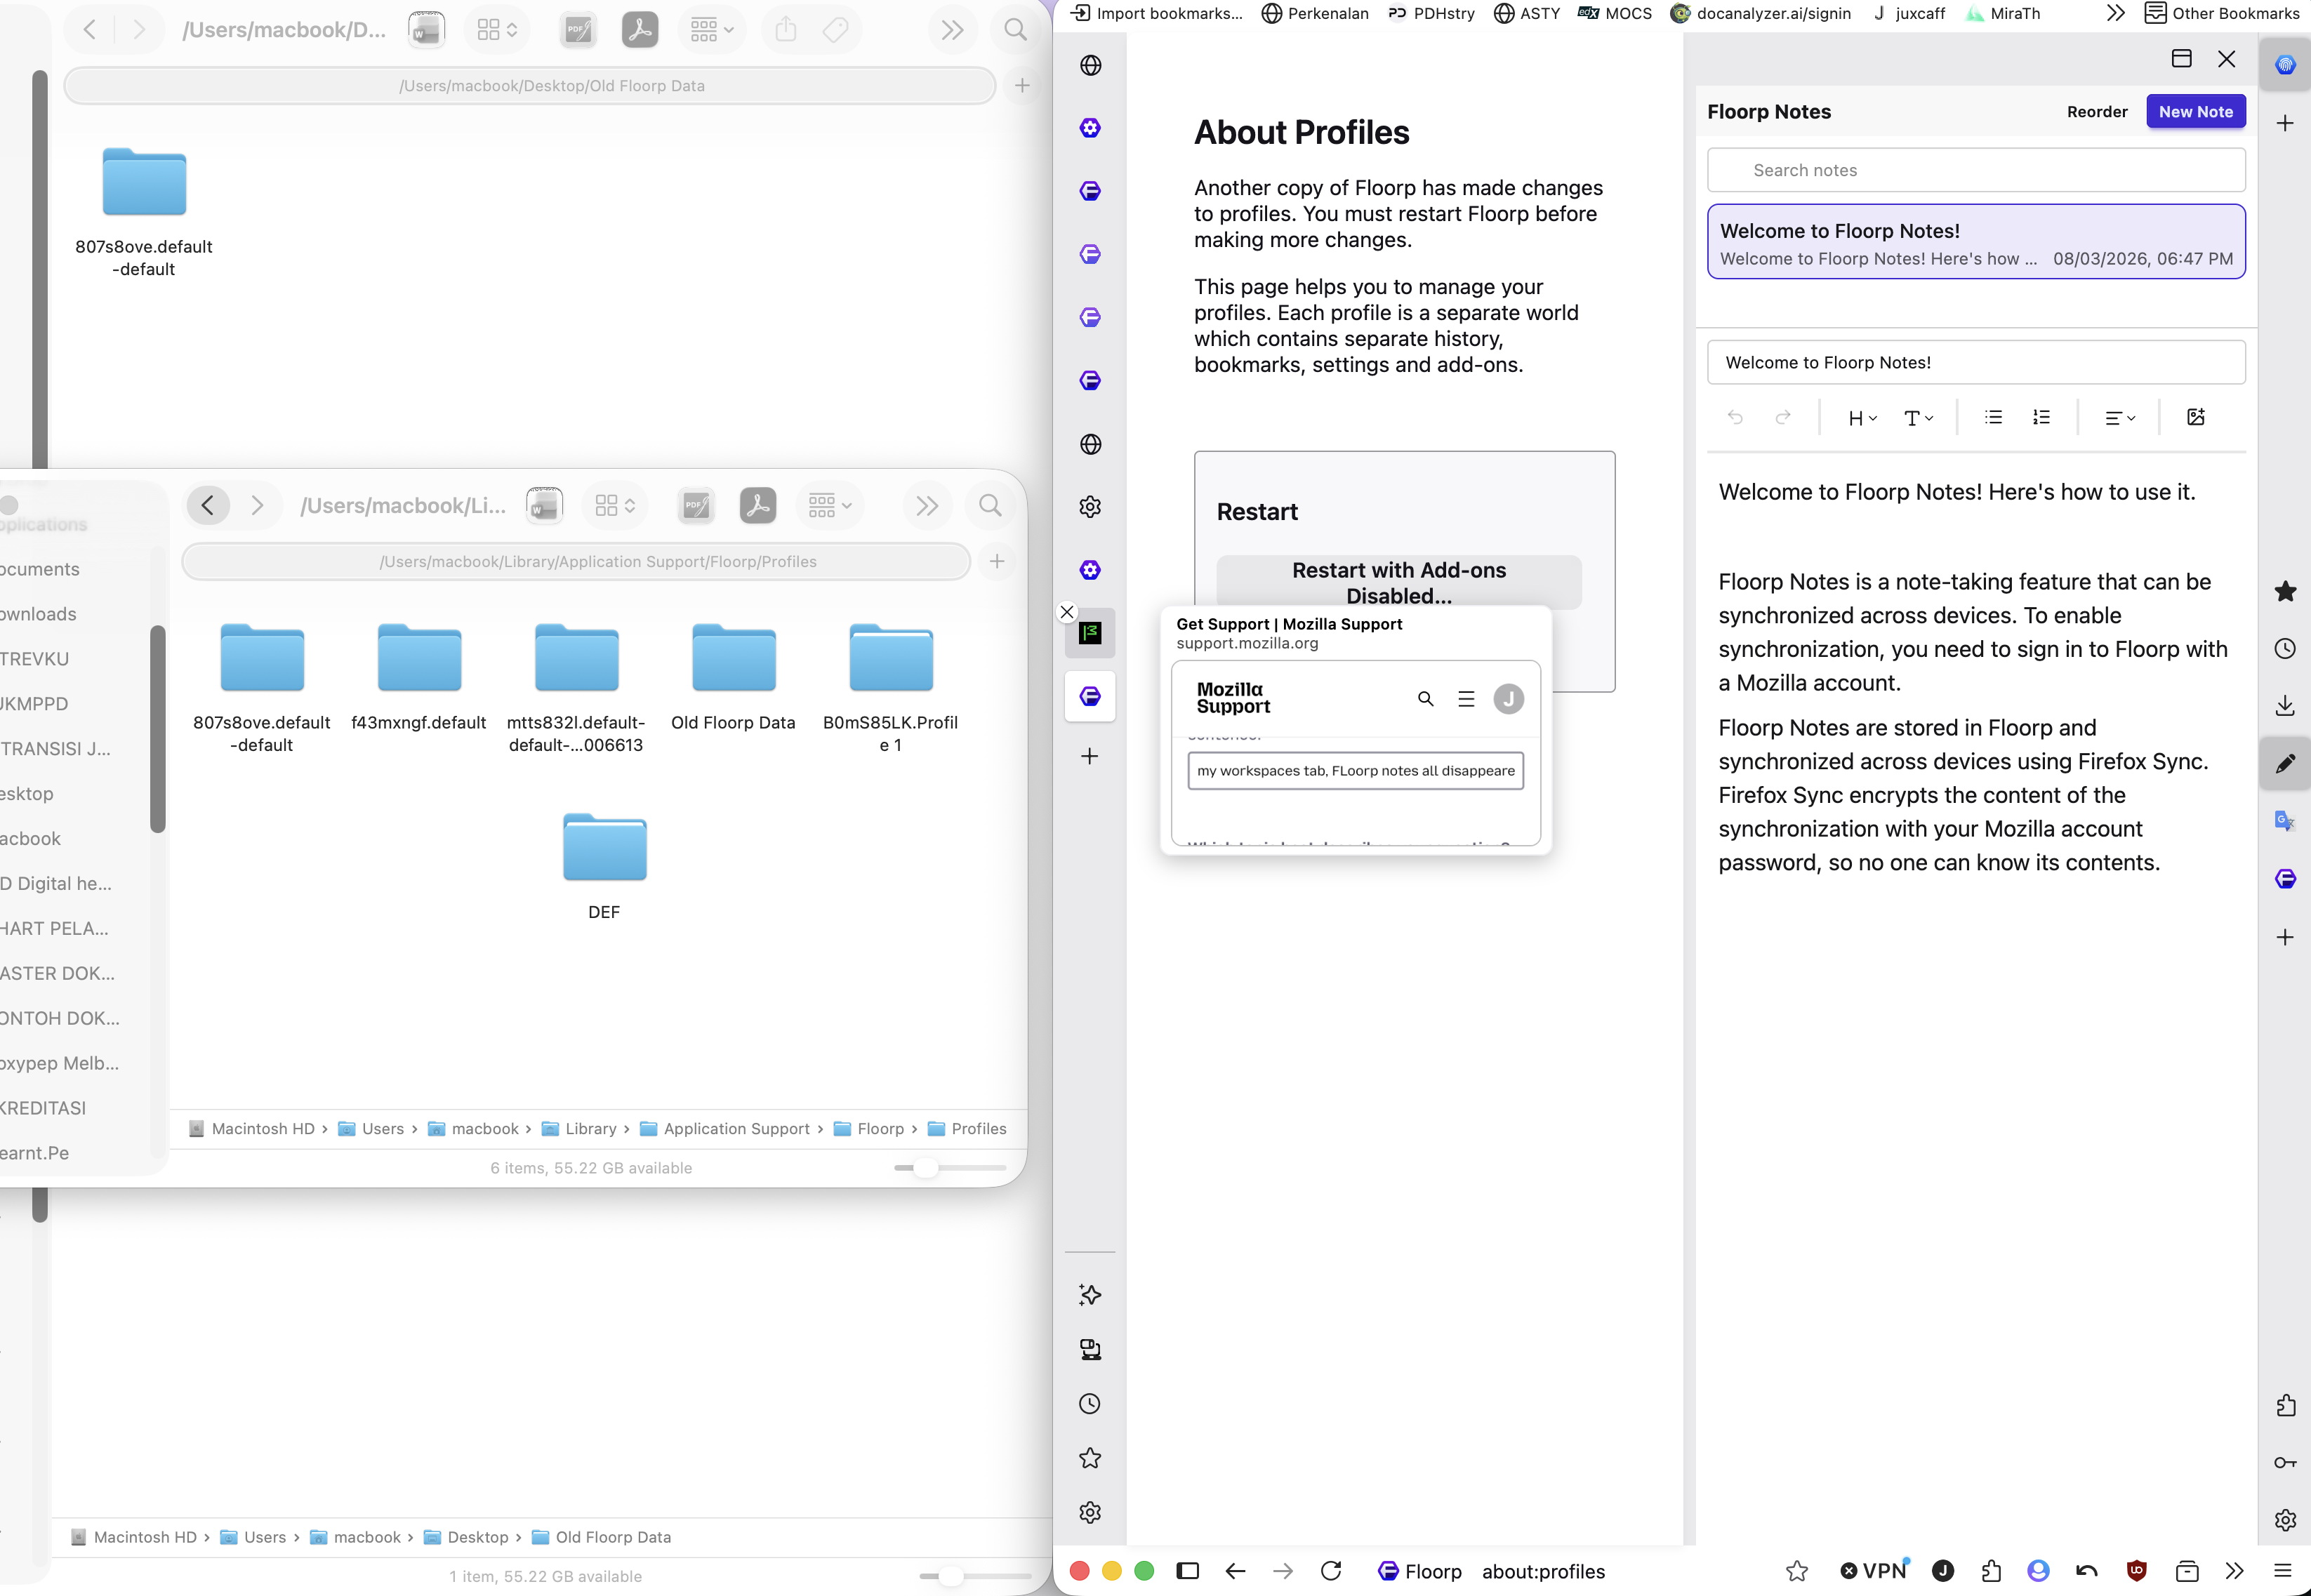The width and height of the screenshot is (2311, 1596).
Task: Click Restart with Add-ons Disabled button
Action: (1398, 582)
